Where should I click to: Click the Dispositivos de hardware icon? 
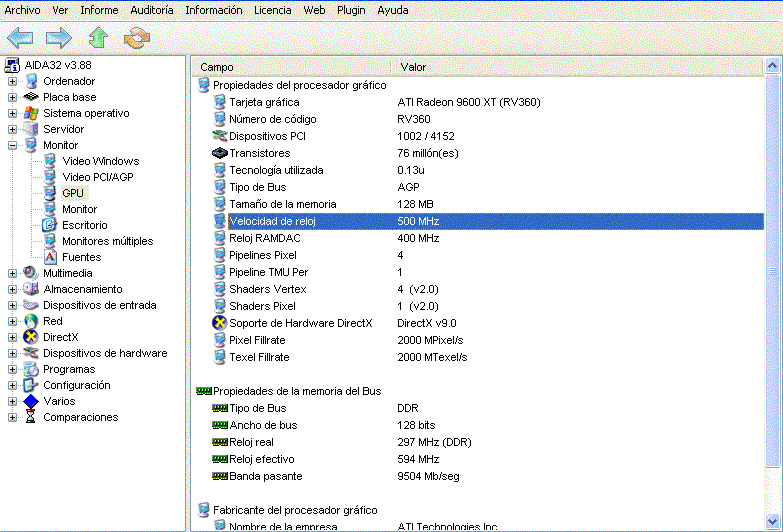tap(31, 353)
